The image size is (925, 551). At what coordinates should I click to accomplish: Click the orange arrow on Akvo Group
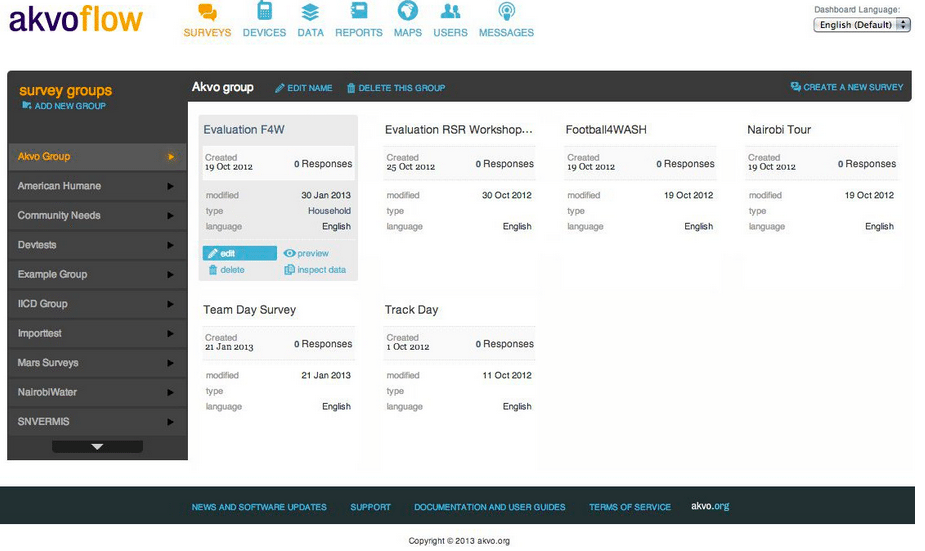point(170,156)
